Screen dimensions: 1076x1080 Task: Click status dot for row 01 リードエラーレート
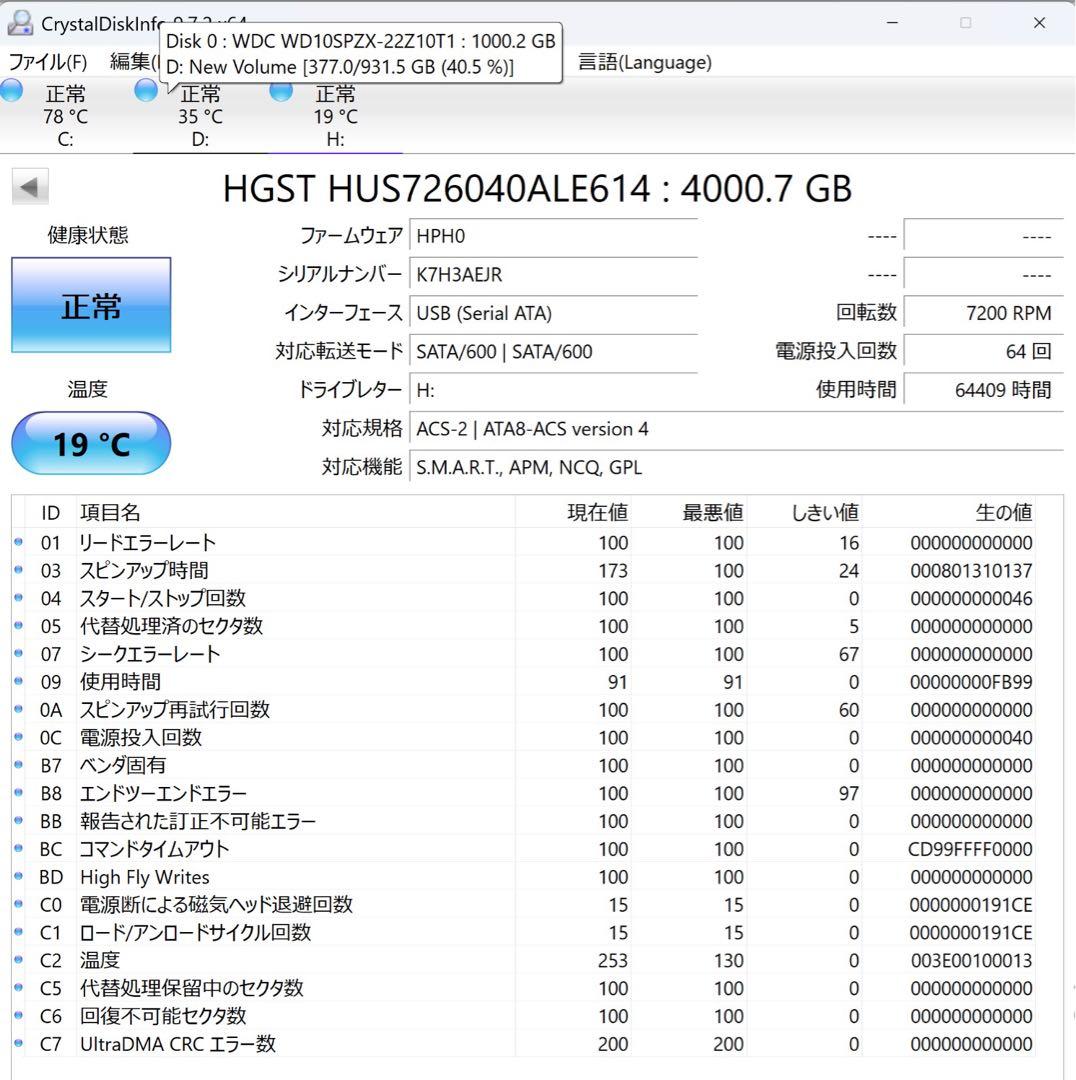point(19,542)
